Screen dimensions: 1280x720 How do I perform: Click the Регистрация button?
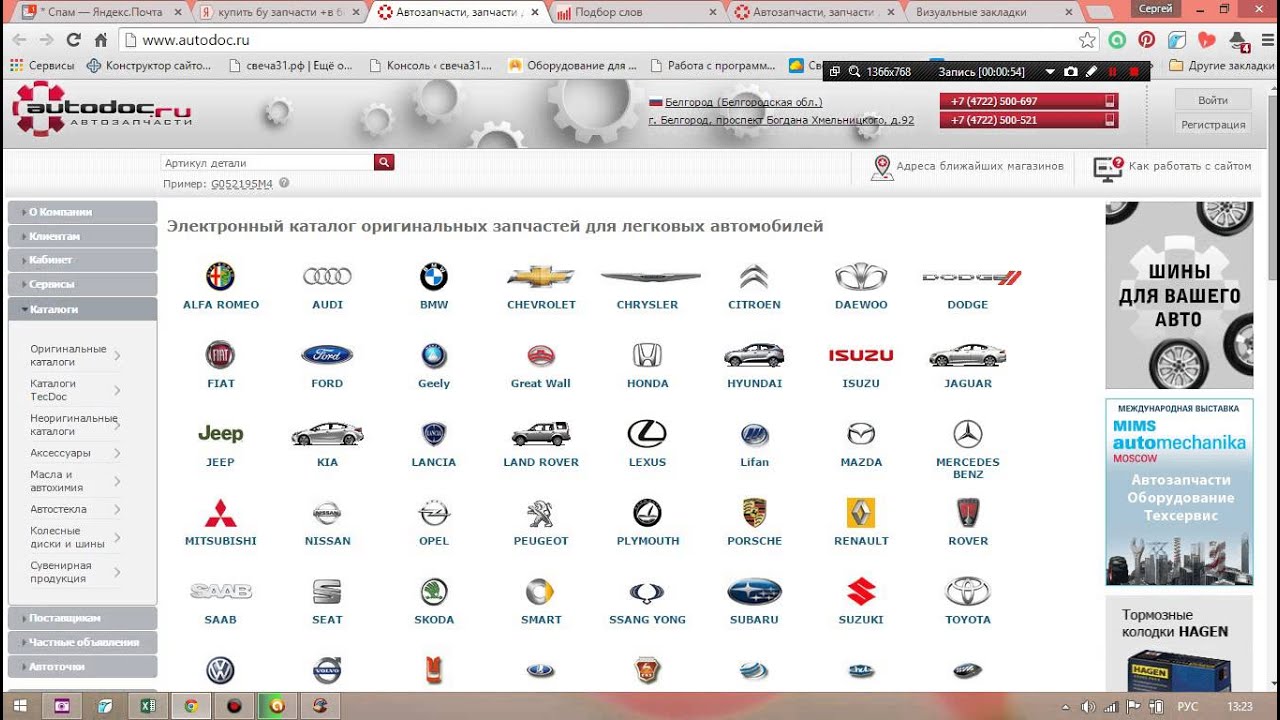(x=1213, y=124)
